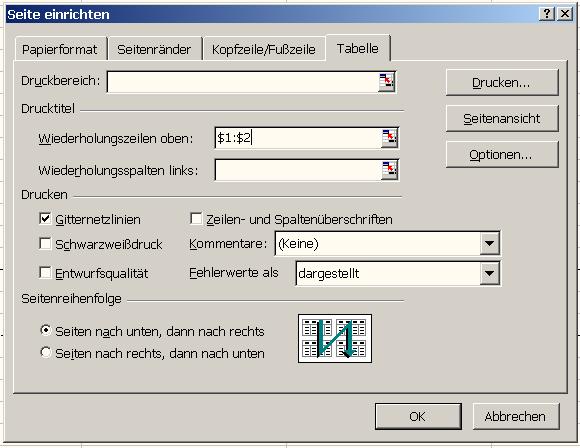Image resolution: width=580 pixels, height=448 pixels.
Task: Uncheck the Gitternetzlinien checkbox
Action: pos(45,218)
